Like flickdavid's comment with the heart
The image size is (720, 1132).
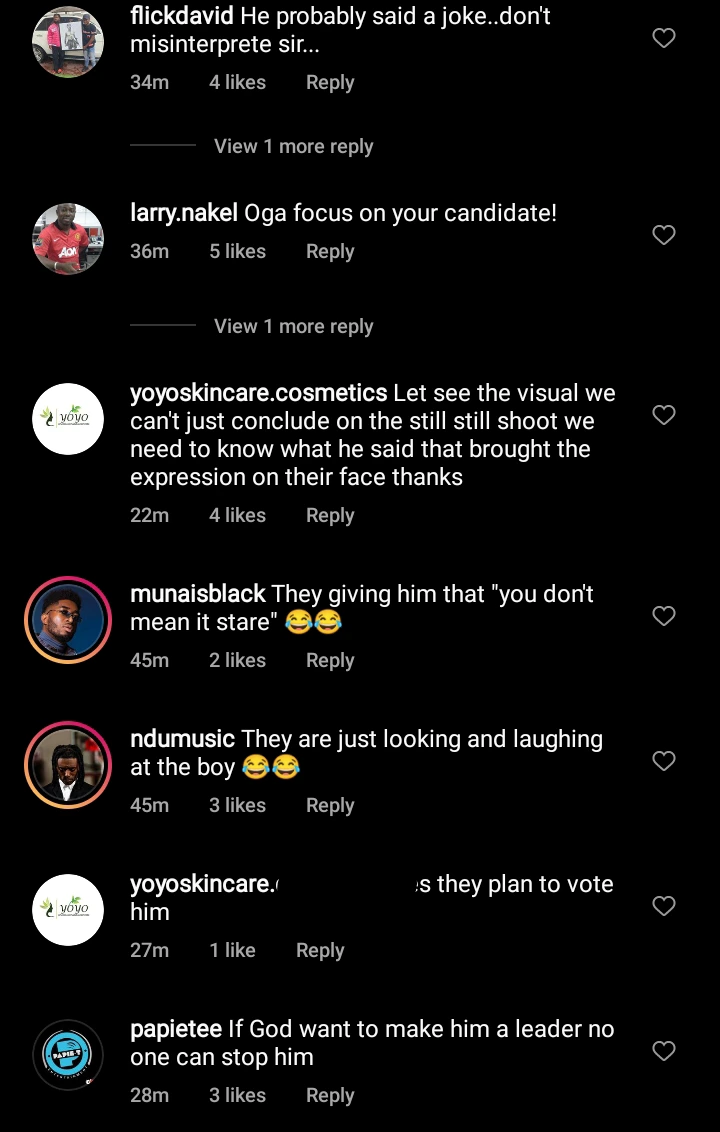click(664, 38)
